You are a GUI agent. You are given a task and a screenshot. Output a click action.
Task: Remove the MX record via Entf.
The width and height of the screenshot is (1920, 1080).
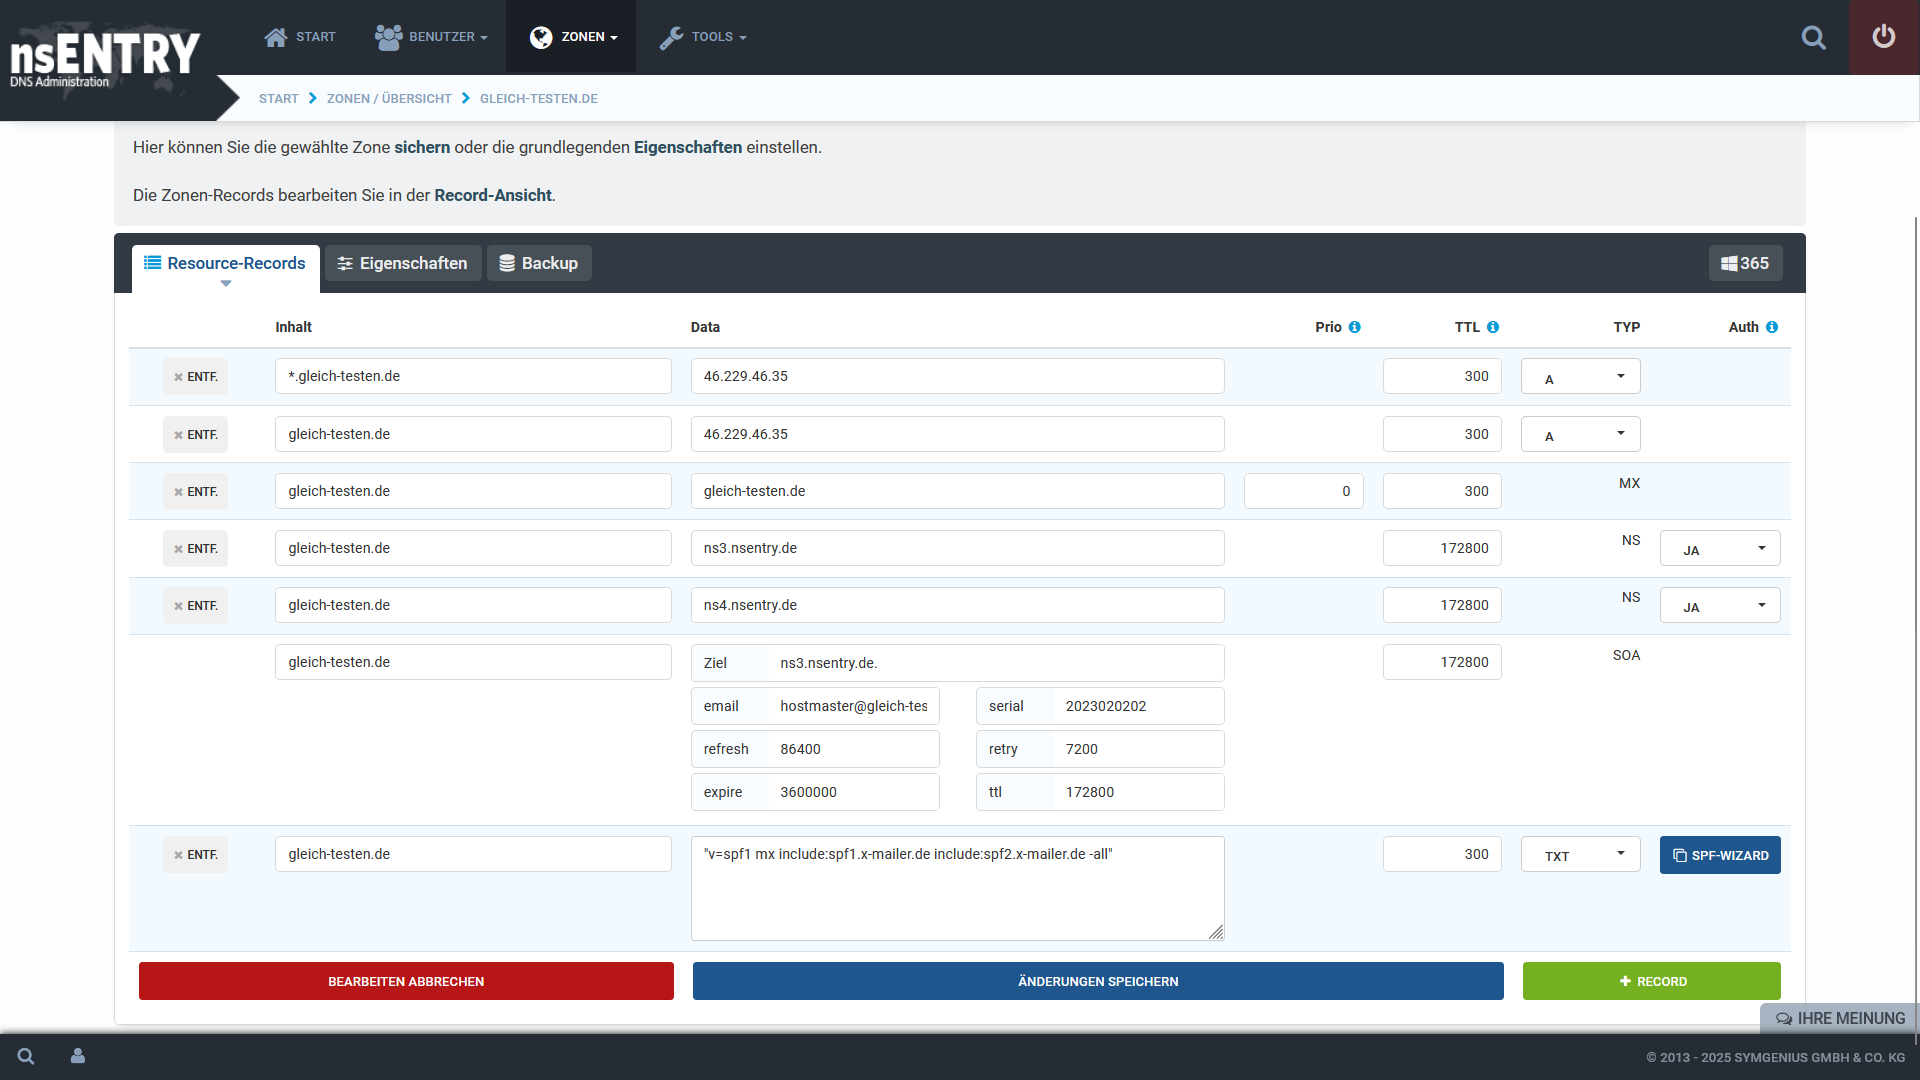pos(195,492)
